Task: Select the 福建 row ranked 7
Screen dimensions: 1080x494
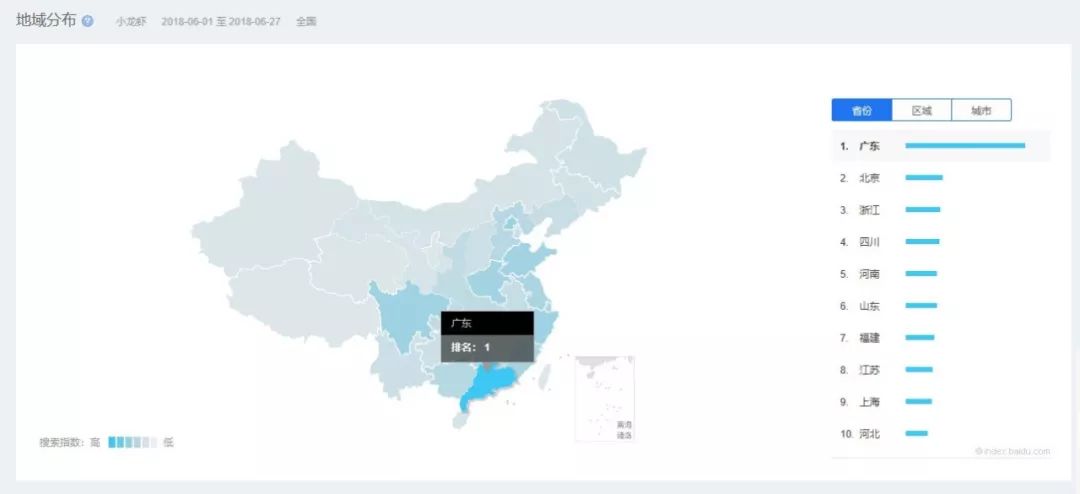Action: (x=941, y=338)
